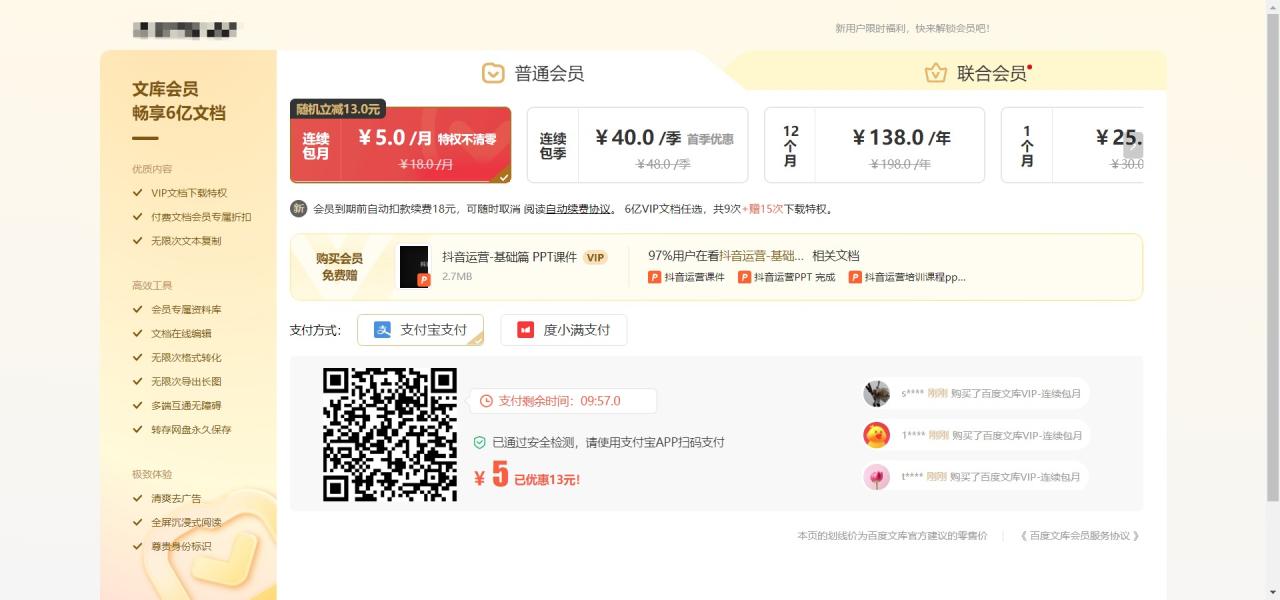Click the duck avatar of buyer 1****
1280x600 pixels.
[877, 435]
